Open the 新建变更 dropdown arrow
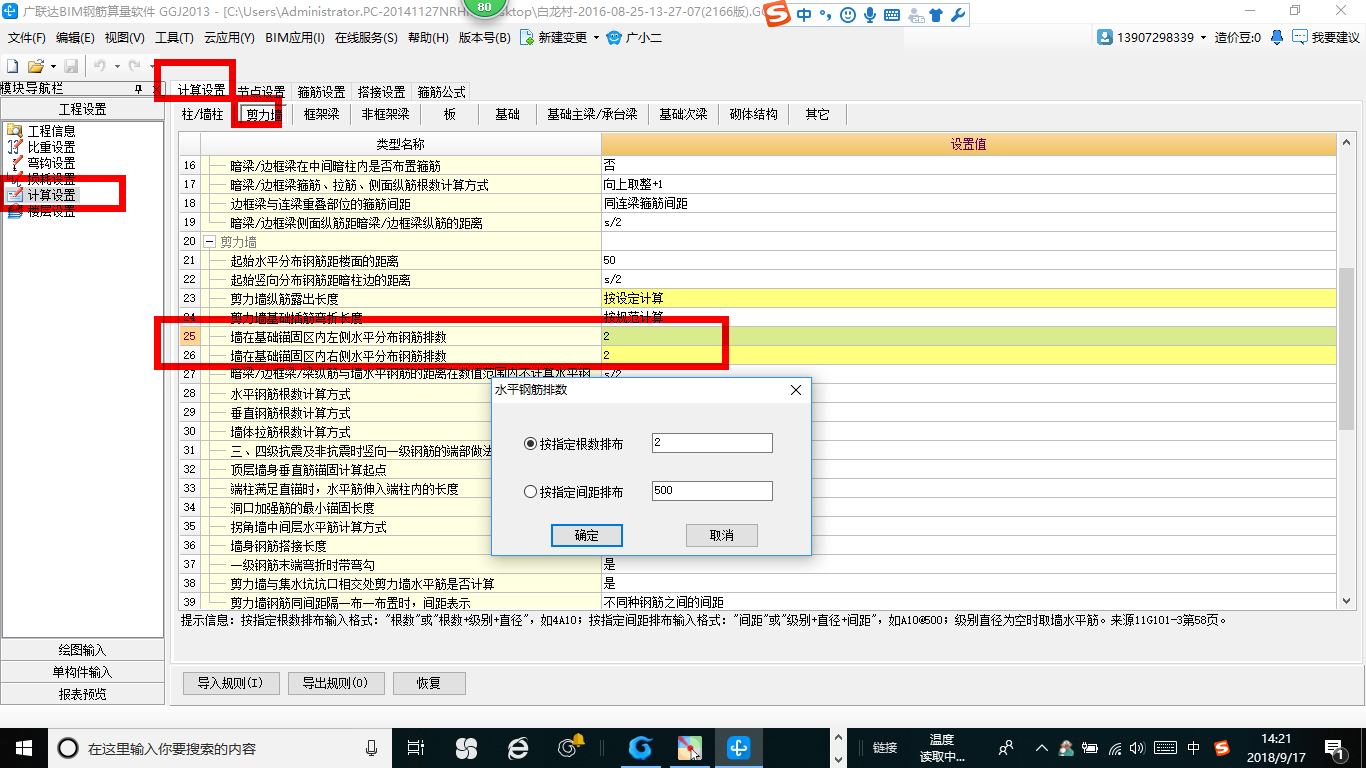1366x768 pixels. click(596, 38)
